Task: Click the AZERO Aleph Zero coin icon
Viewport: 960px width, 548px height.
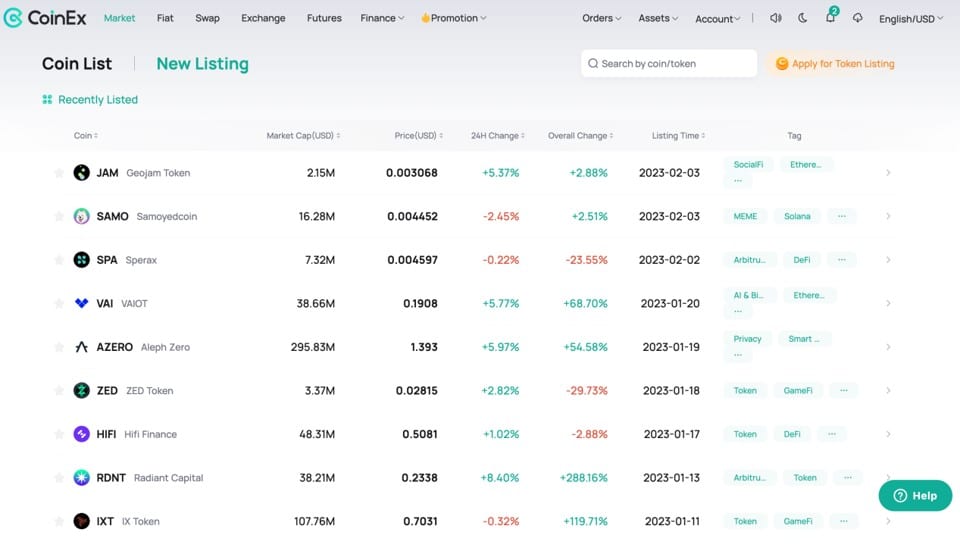Action: [82, 347]
